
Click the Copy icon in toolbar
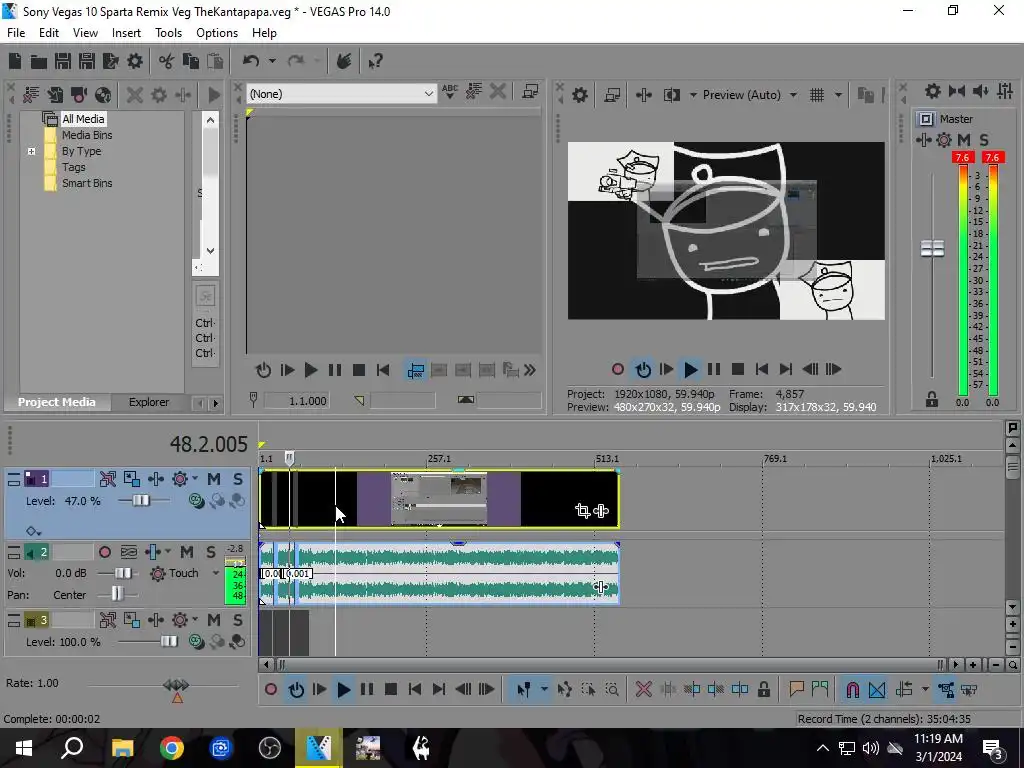tap(191, 61)
